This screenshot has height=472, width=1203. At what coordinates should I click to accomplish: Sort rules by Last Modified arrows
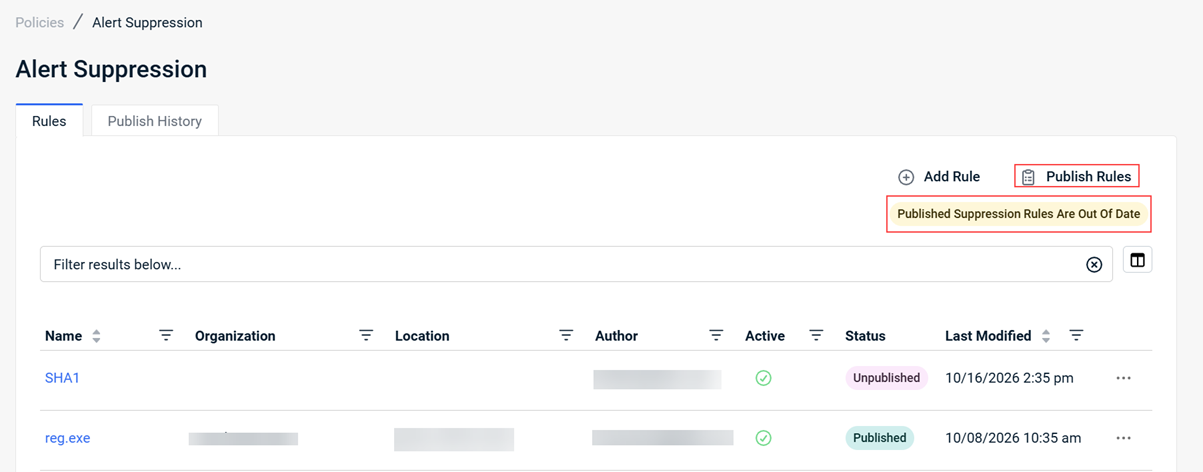point(1046,336)
